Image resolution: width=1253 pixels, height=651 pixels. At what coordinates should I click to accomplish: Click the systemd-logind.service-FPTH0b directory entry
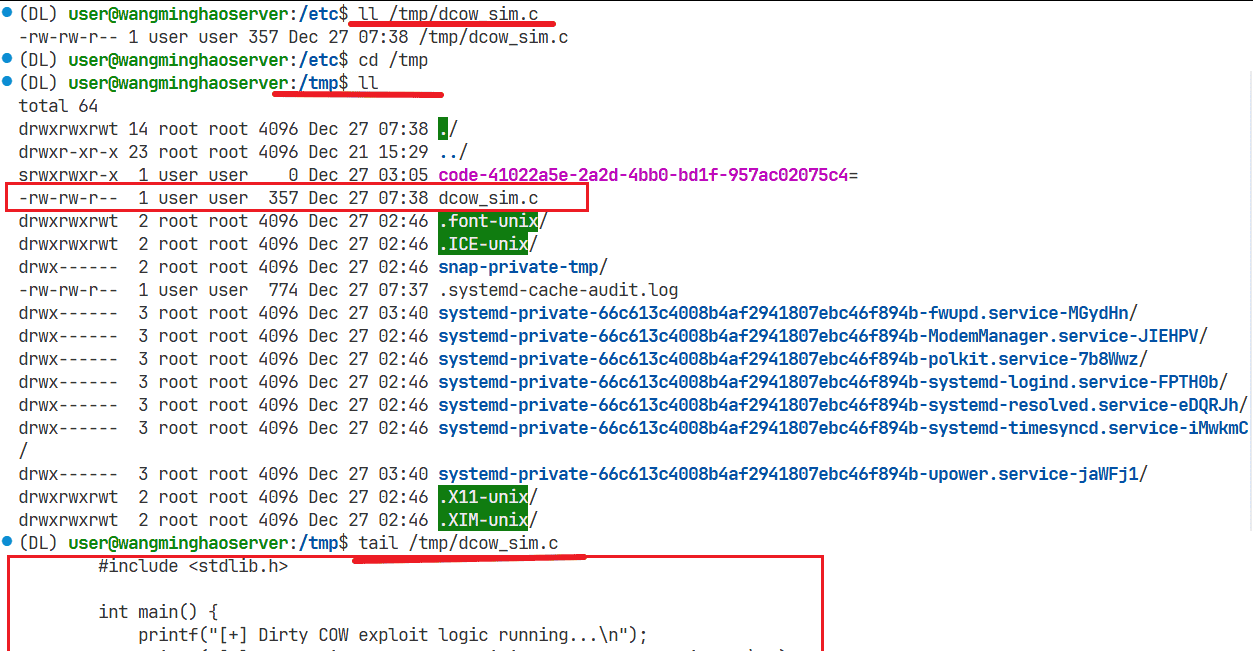coord(833,382)
